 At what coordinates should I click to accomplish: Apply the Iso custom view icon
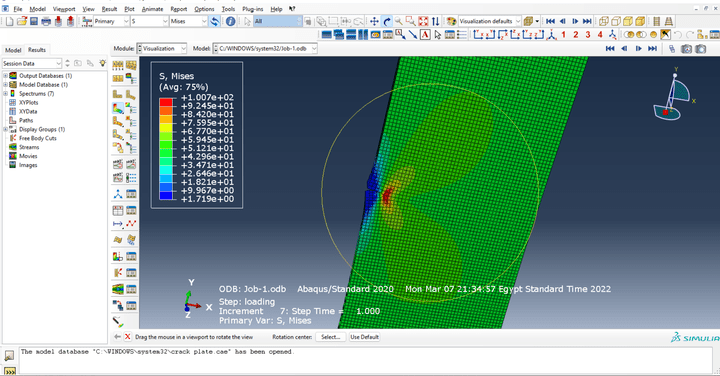click(613, 34)
